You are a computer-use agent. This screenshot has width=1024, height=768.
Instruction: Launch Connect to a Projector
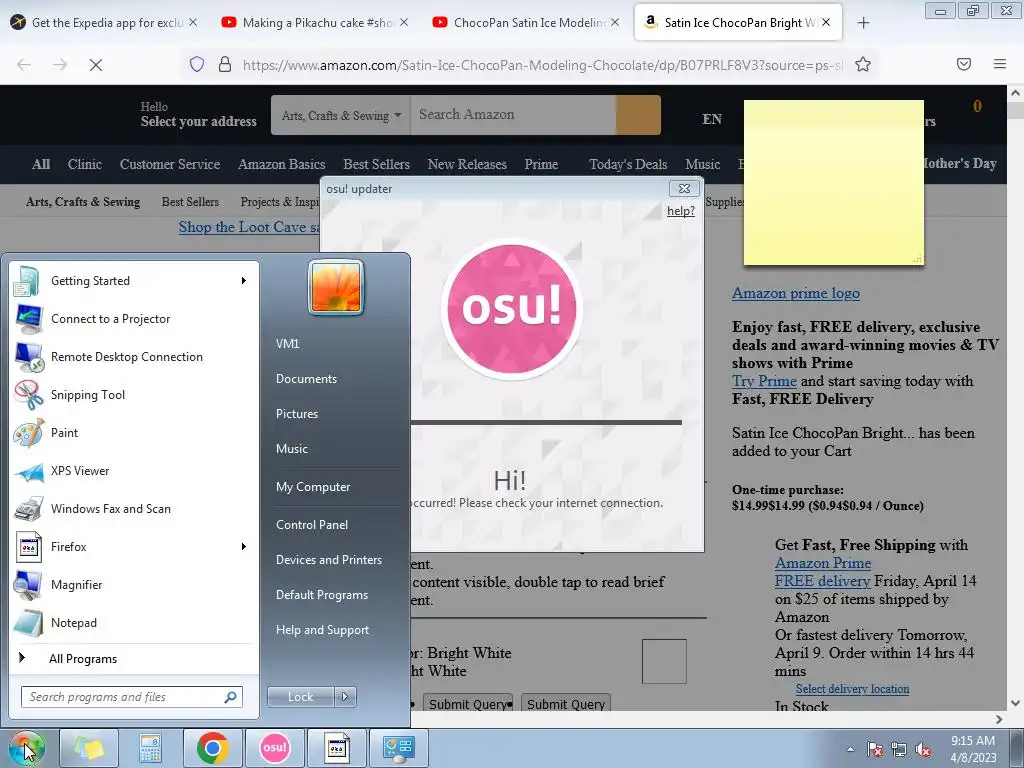pyautogui.click(x=134, y=319)
